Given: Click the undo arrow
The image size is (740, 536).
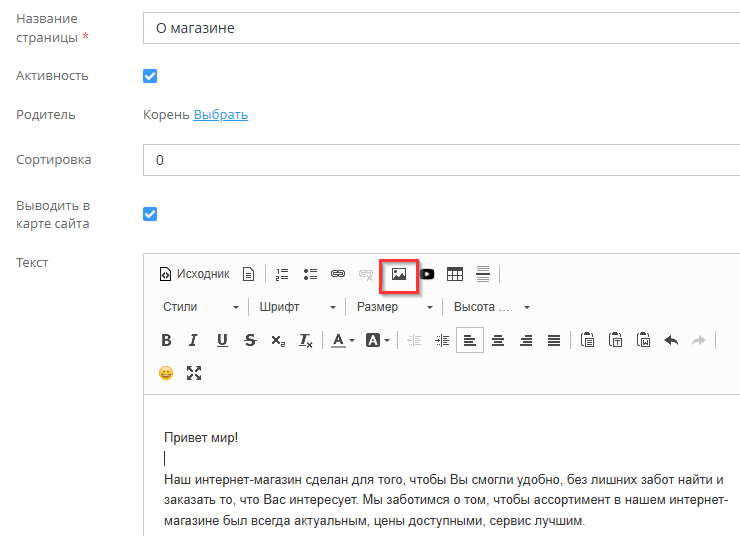Looking at the screenshot, I should [671, 340].
